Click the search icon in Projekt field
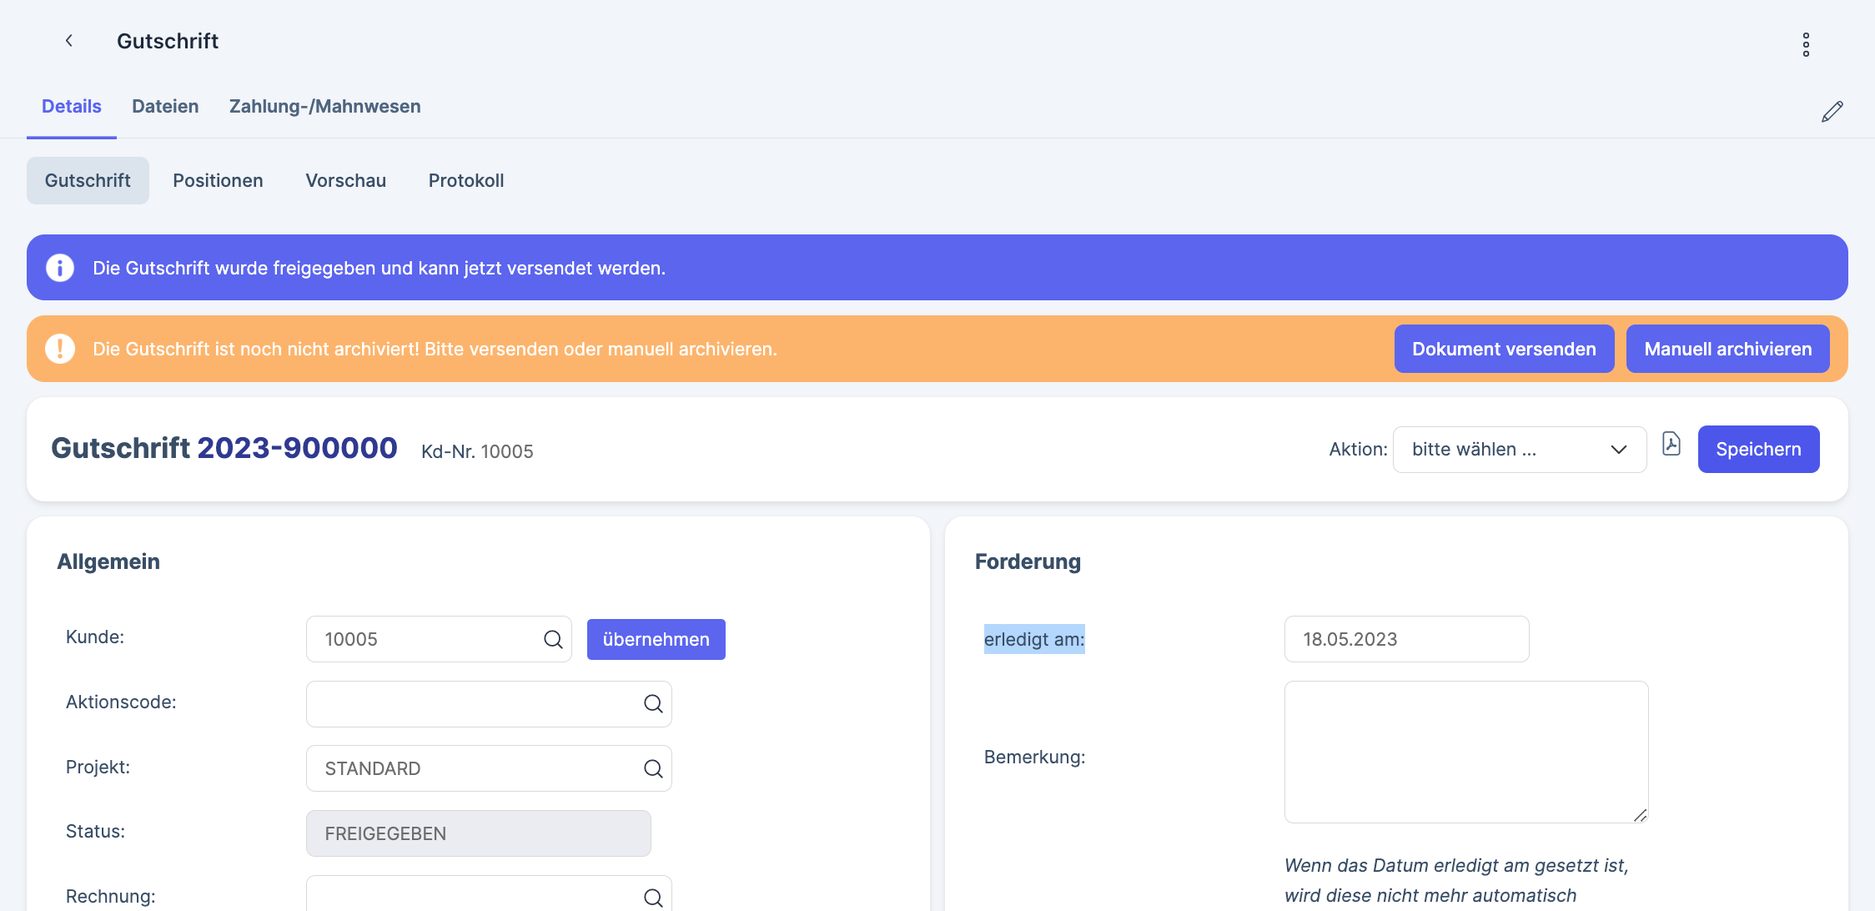This screenshot has height=911, width=1875. click(x=653, y=769)
